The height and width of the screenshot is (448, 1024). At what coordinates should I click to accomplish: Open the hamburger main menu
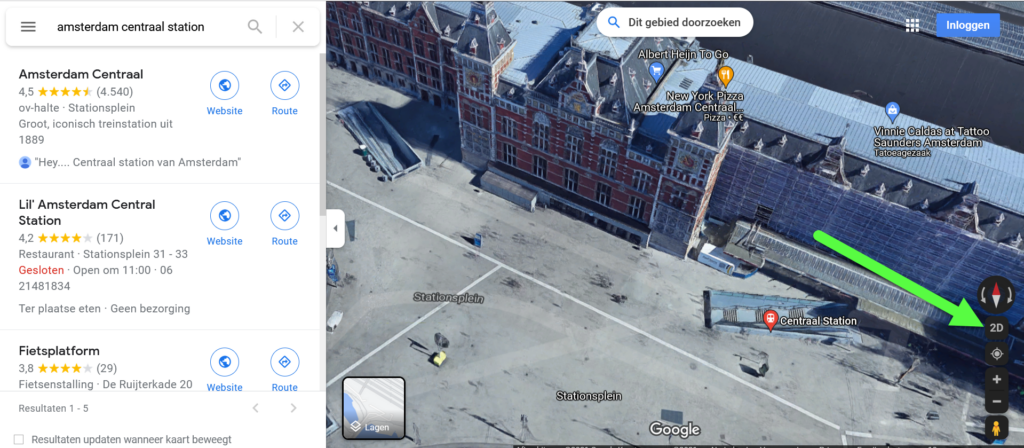(x=28, y=27)
